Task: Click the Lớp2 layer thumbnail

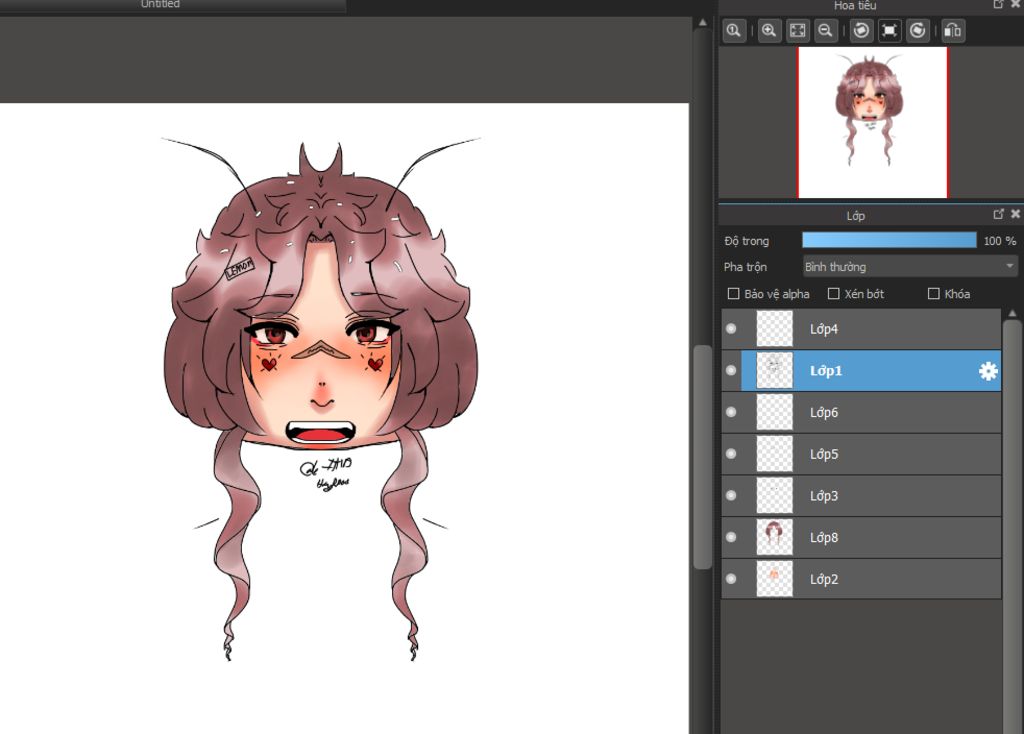Action: (775, 579)
